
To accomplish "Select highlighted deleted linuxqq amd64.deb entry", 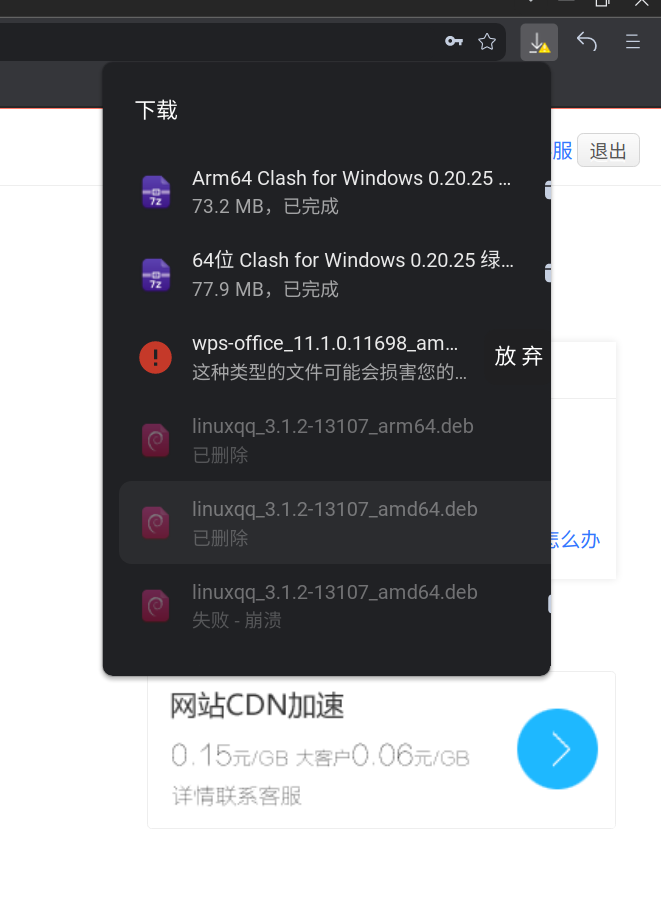I will point(334,522).
